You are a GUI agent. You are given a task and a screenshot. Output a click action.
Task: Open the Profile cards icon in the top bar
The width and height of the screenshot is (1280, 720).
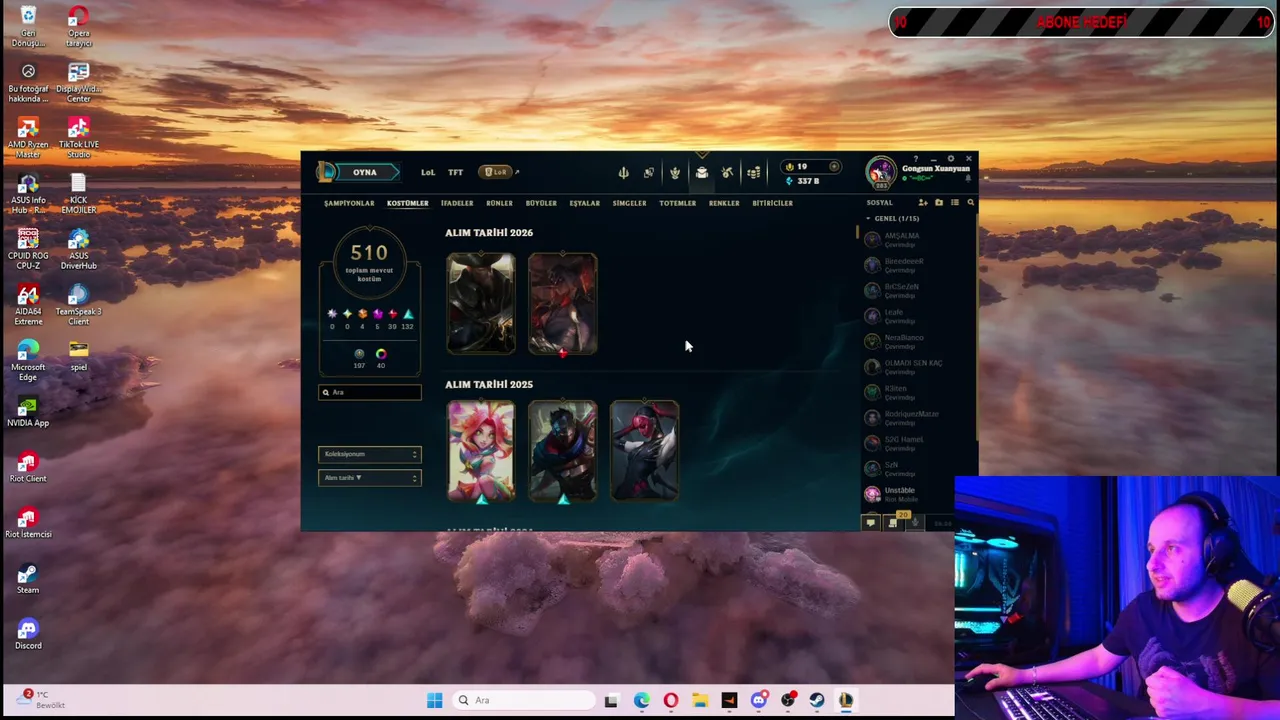(x=649, y=173)
